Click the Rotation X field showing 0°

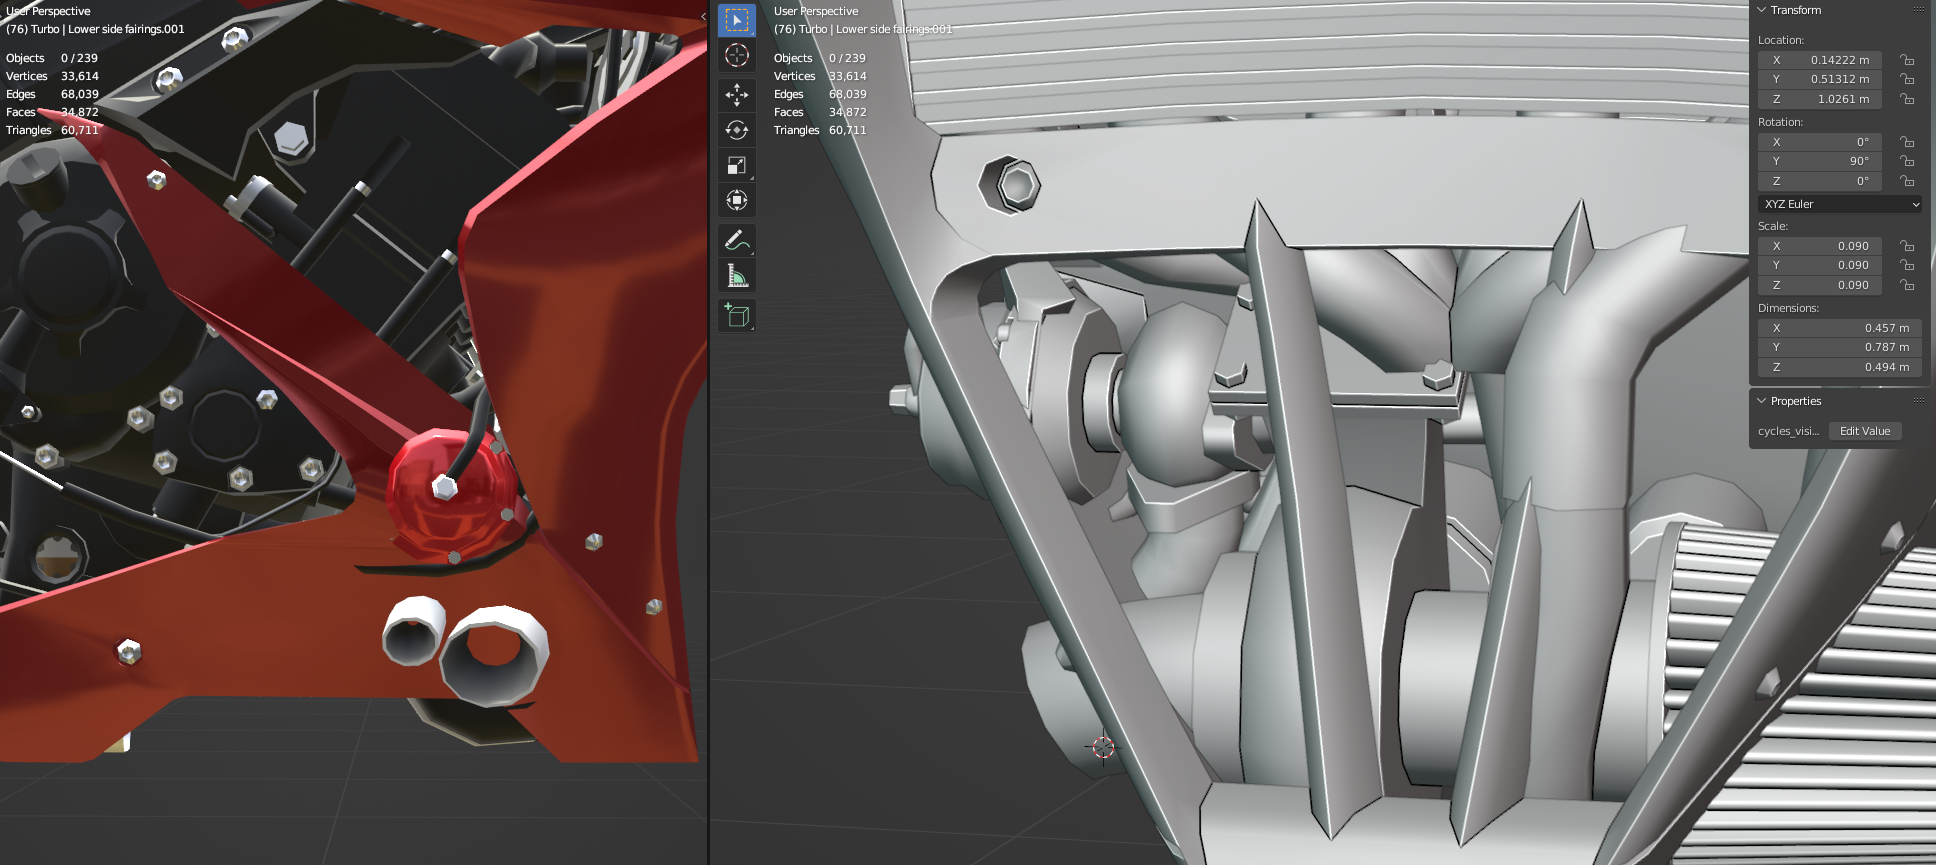tap(1820, 142)
